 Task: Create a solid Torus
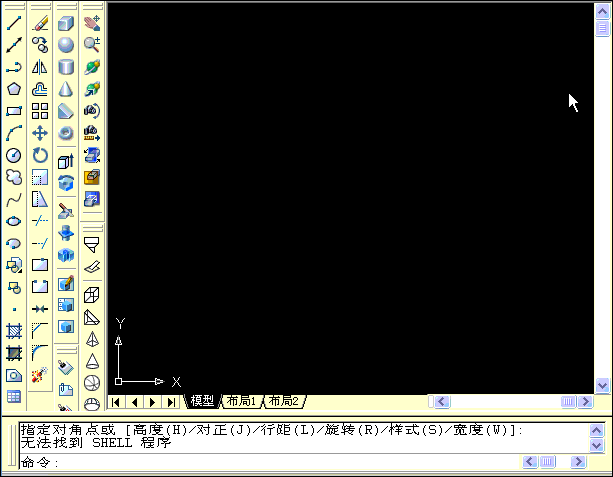pos(66,133)
